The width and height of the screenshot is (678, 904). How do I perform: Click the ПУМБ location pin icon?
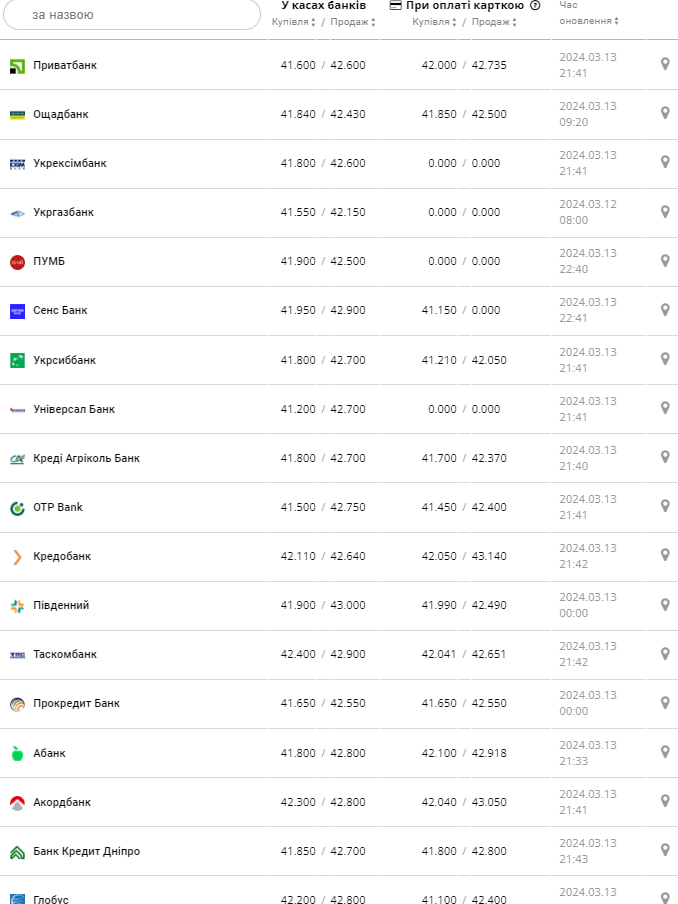tap(665, 260)
